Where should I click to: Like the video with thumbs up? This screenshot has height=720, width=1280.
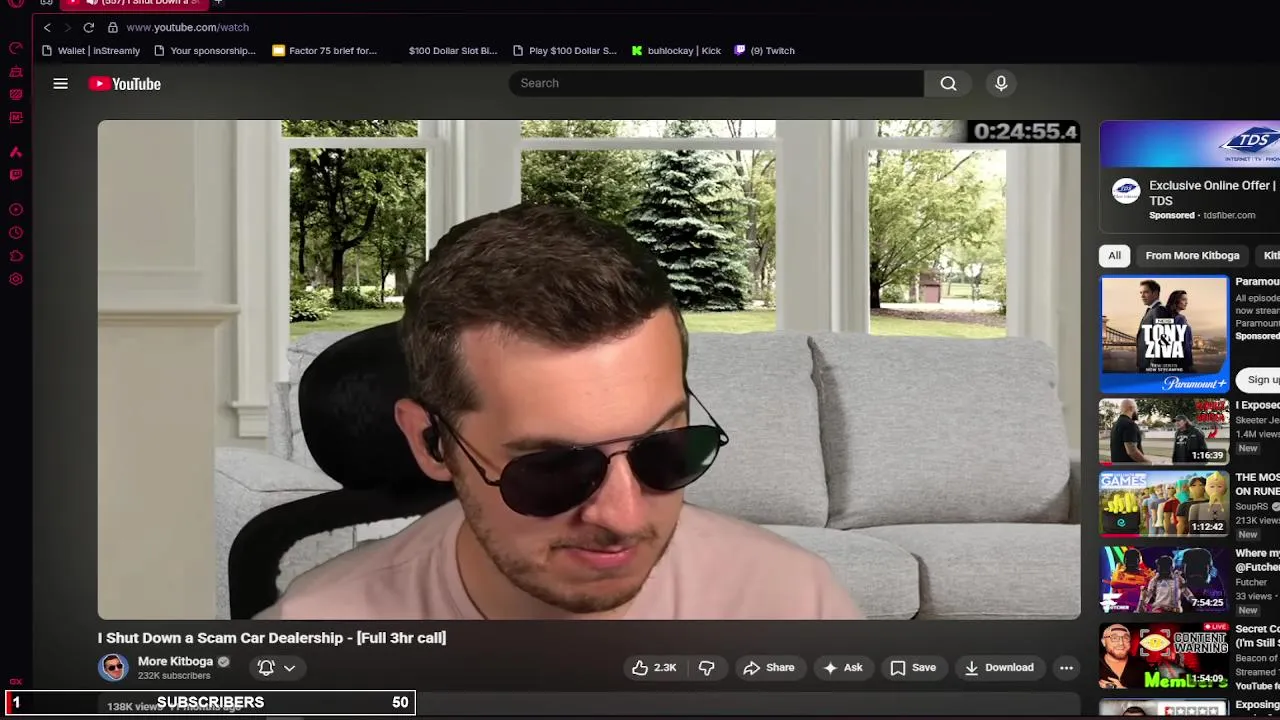[x=655, y=668]
